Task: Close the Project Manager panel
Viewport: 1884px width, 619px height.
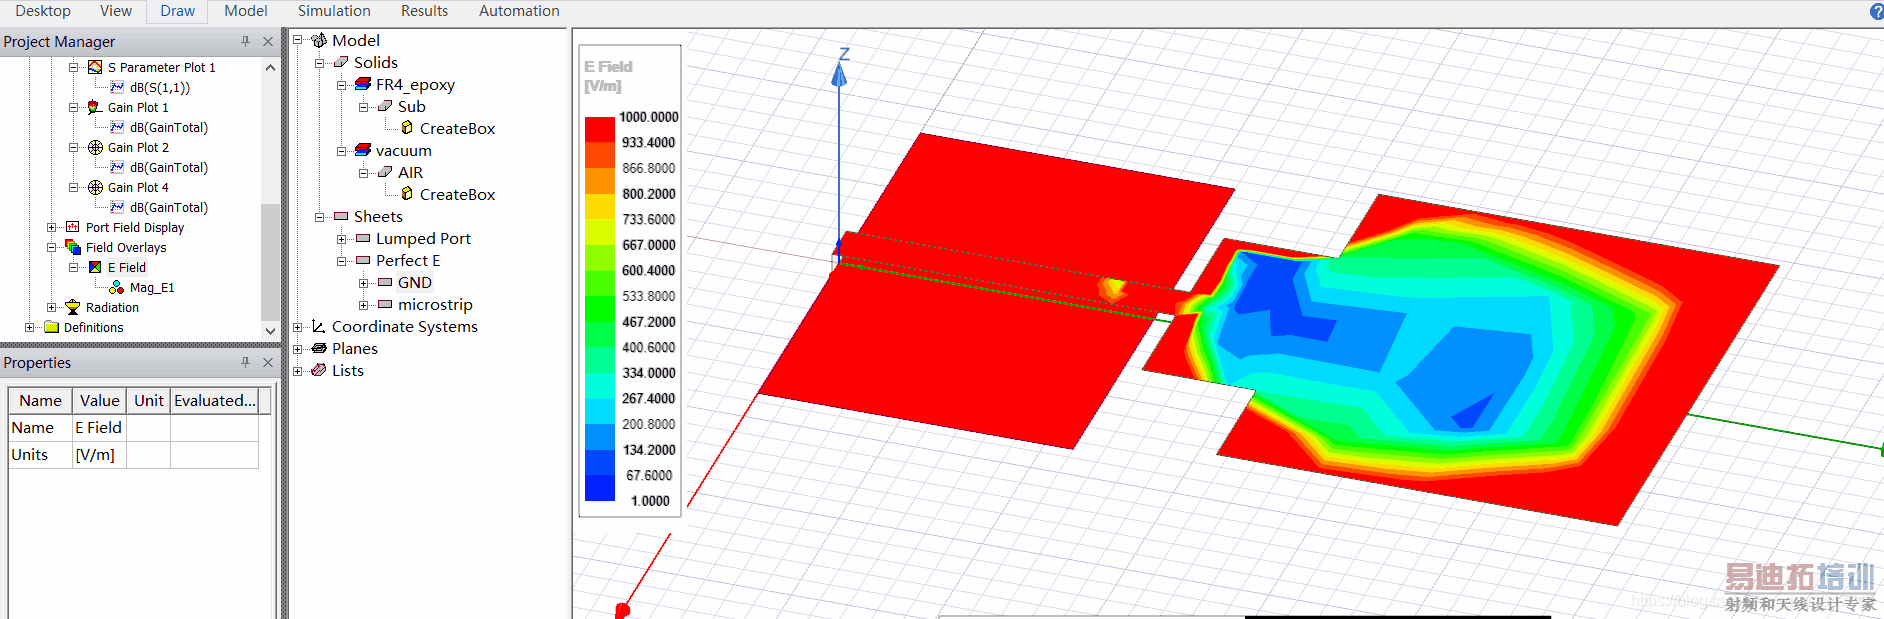Action: (x=267, y=41)
